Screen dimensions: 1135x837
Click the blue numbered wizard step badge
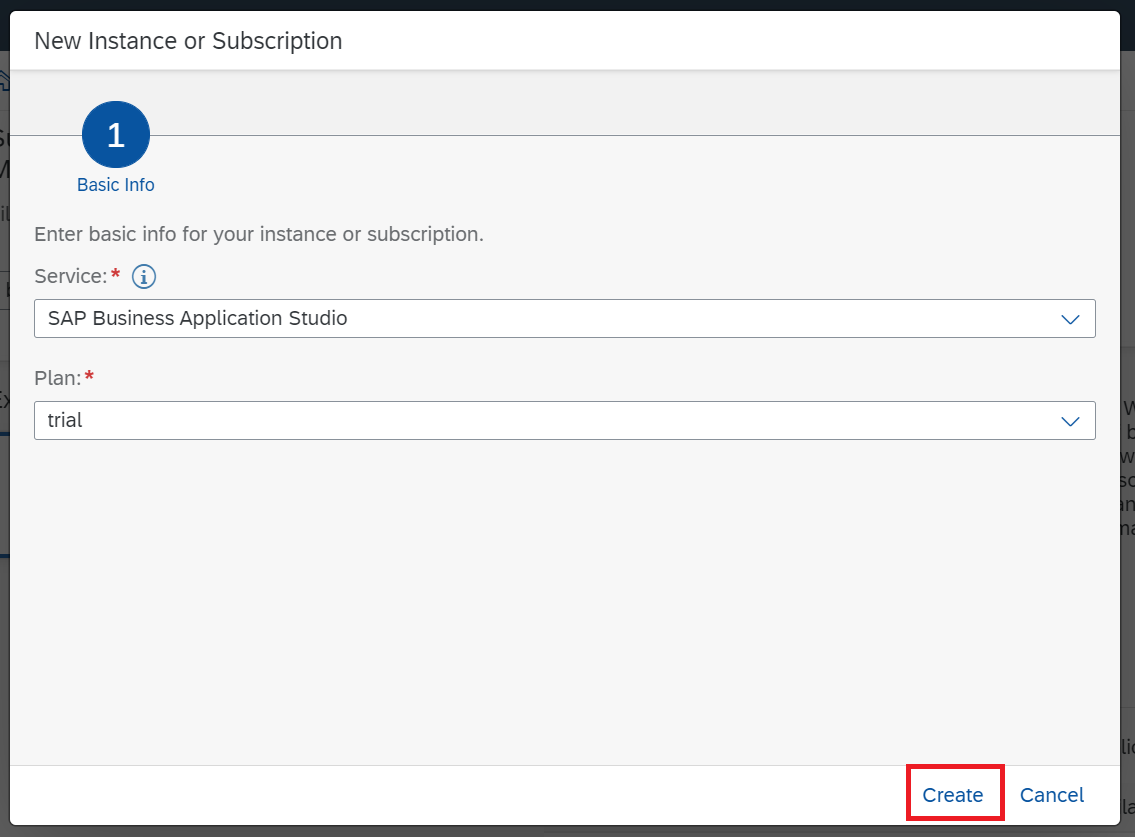point(115,134)
